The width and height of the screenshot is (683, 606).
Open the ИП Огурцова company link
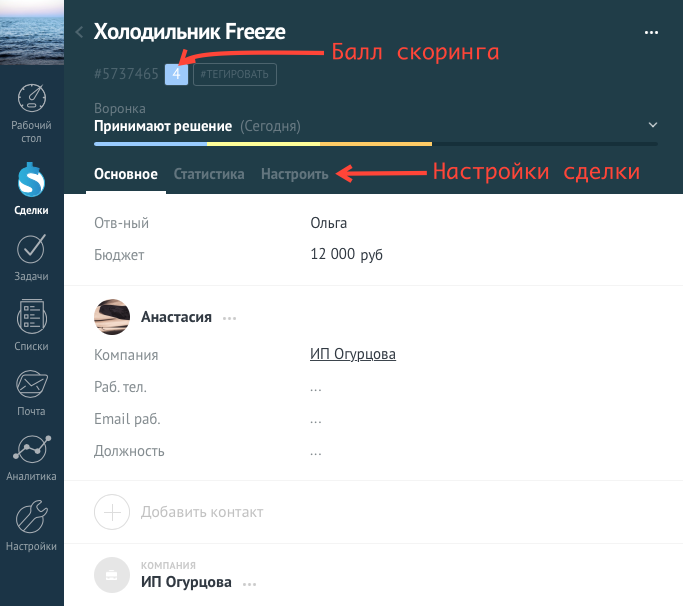coord(353,354)
